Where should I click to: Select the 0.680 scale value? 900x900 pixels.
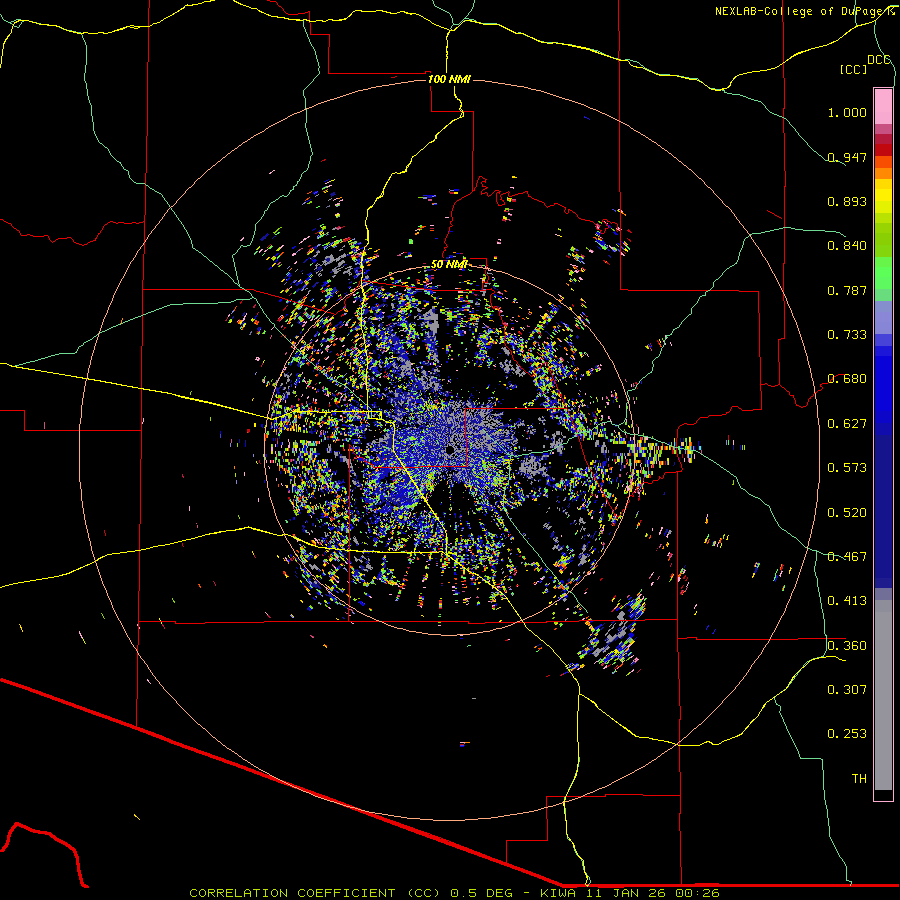[x=847, y=379]
